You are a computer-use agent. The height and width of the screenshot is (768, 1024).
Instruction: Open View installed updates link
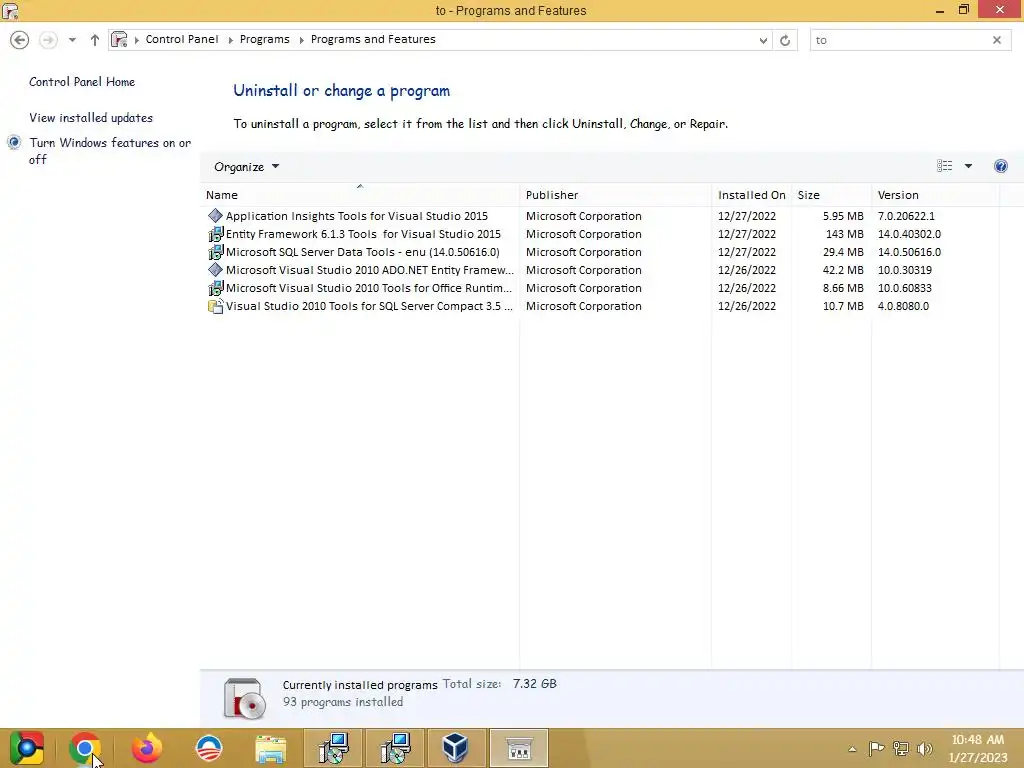tap(91, 118)
